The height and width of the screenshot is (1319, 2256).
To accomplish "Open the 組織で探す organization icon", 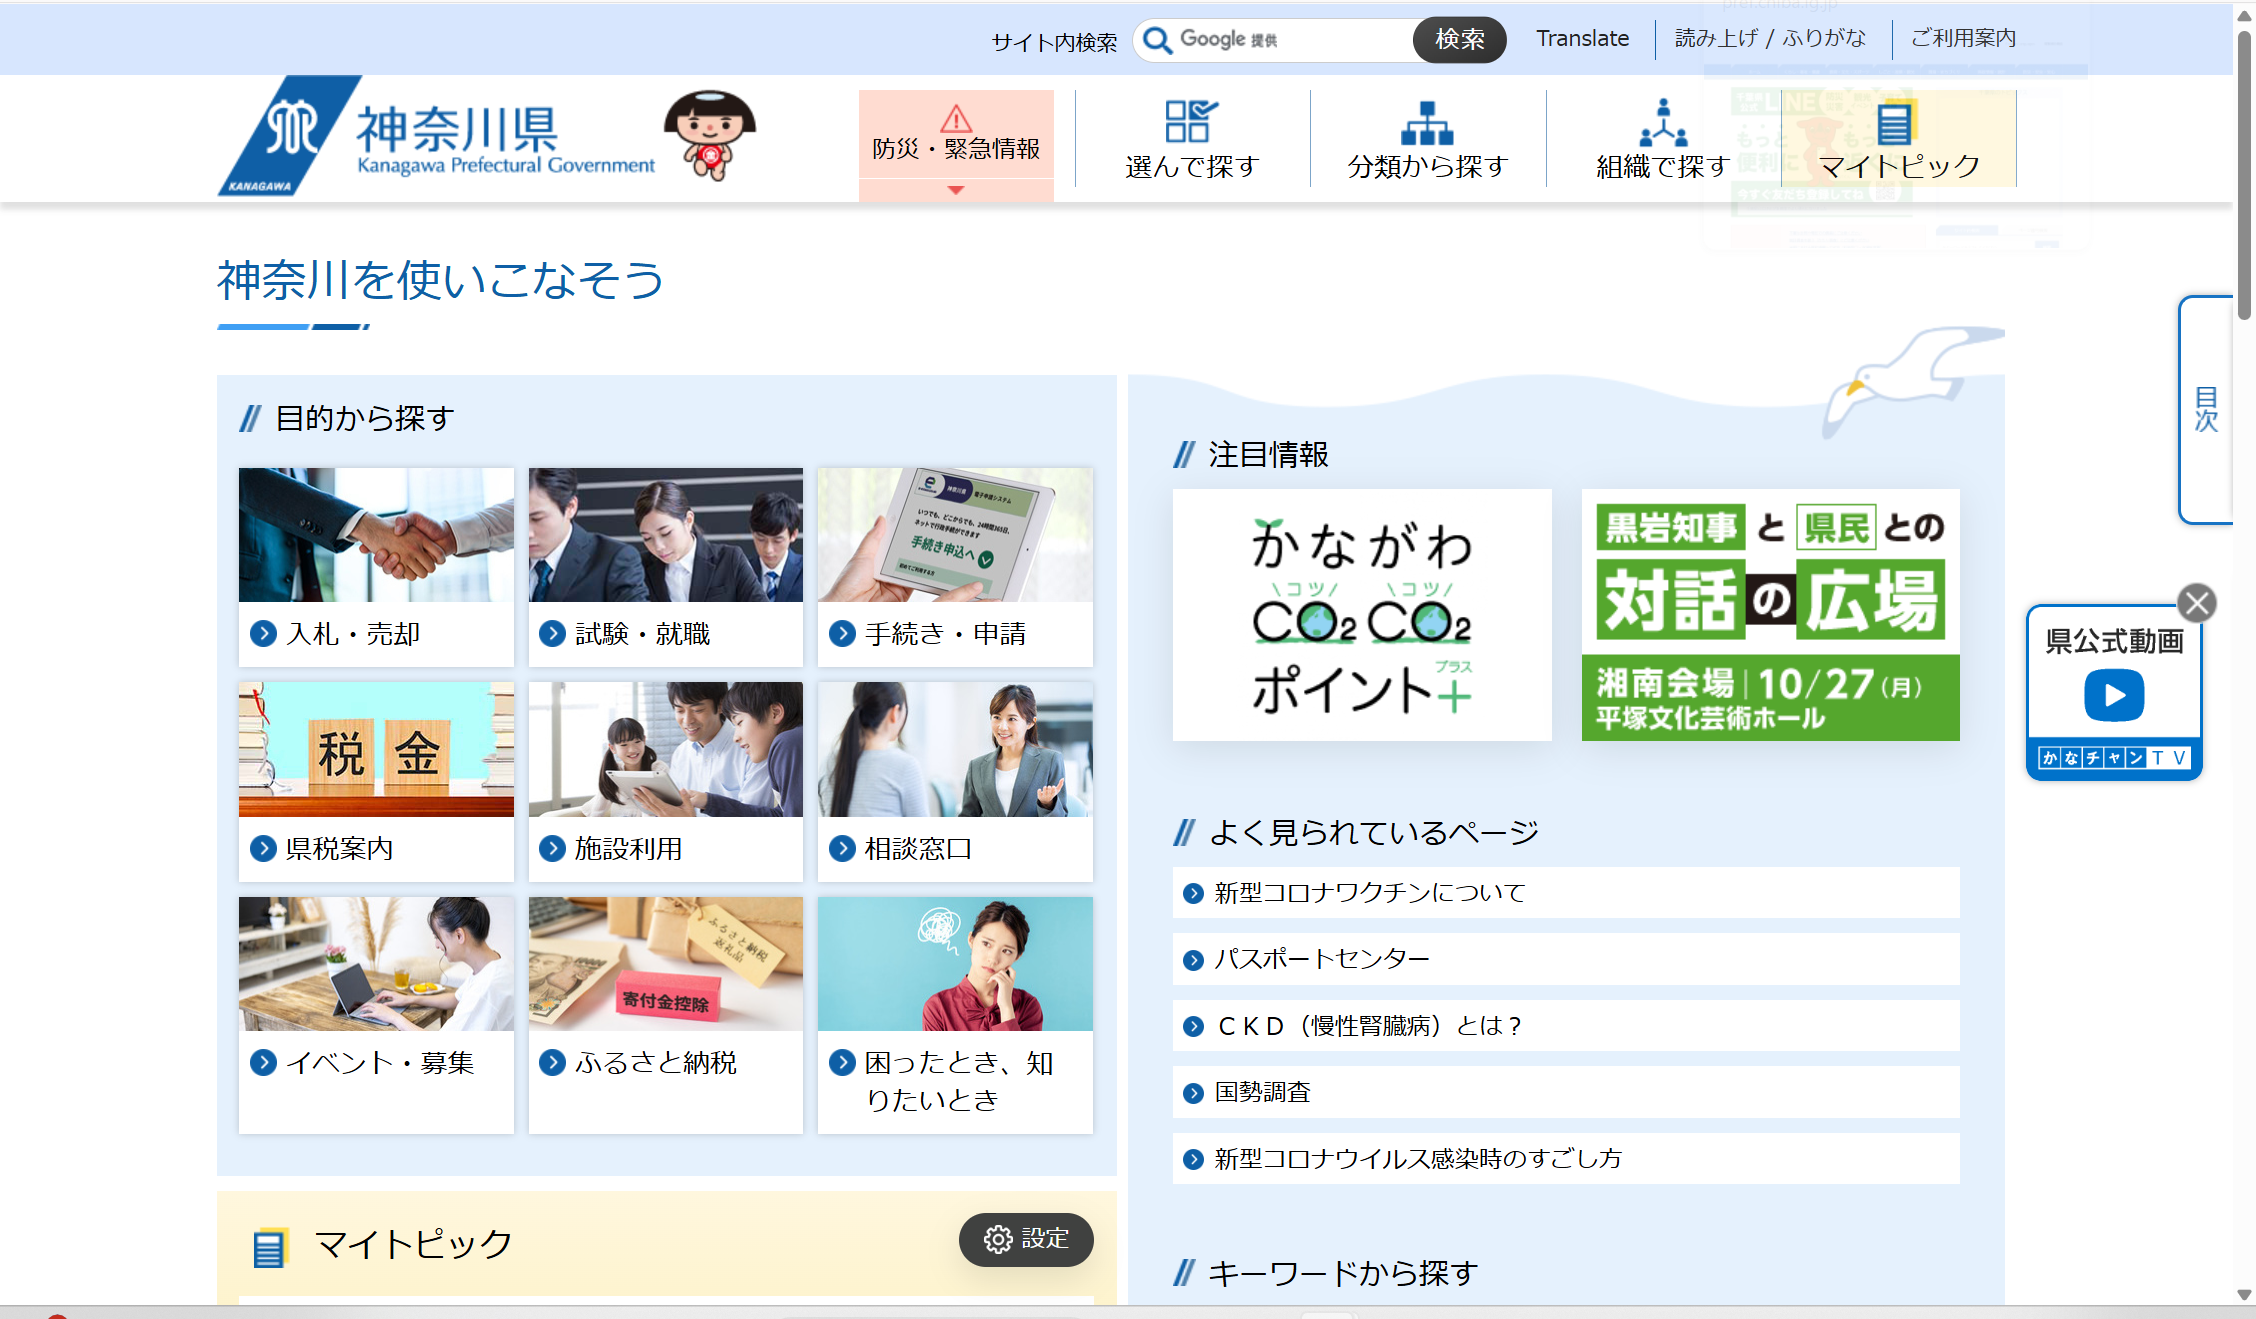I will [x=1662, y=122].
